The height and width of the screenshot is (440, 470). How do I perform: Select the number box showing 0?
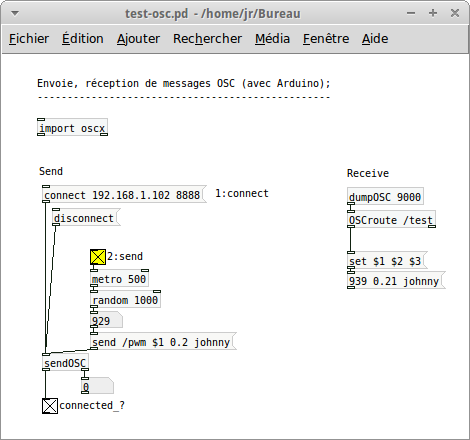tap(98, 387)
